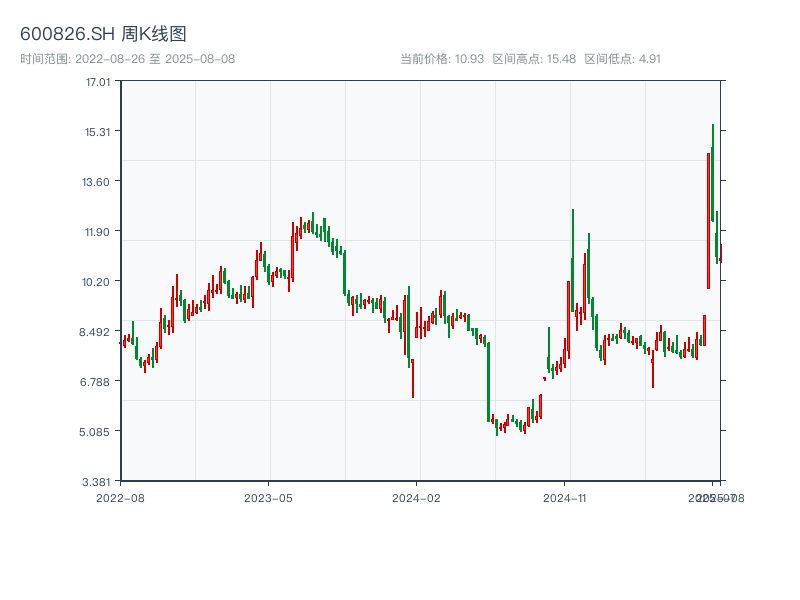Click the 17.01 y-axis label

(97, 81)
